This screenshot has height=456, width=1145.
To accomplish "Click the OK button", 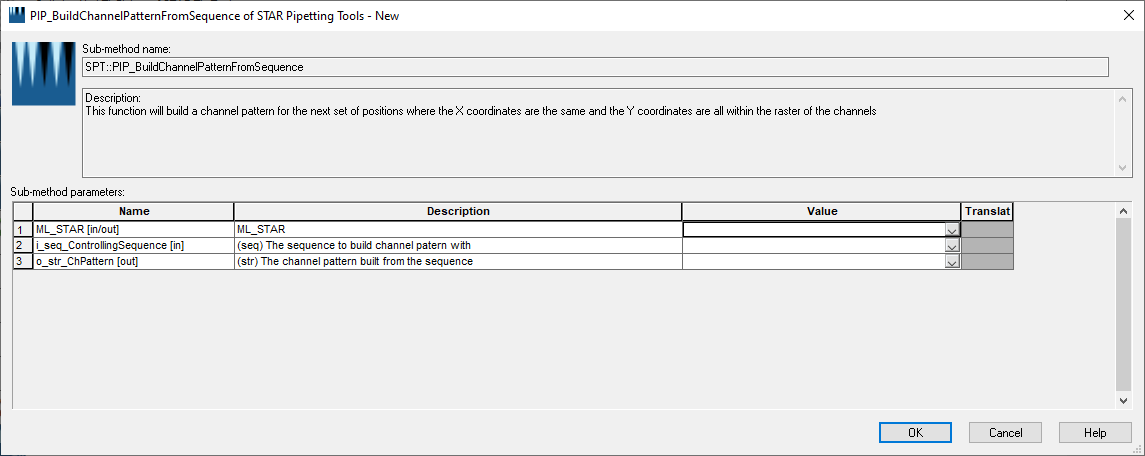I will pyautogui.click(x=915, y=433).
